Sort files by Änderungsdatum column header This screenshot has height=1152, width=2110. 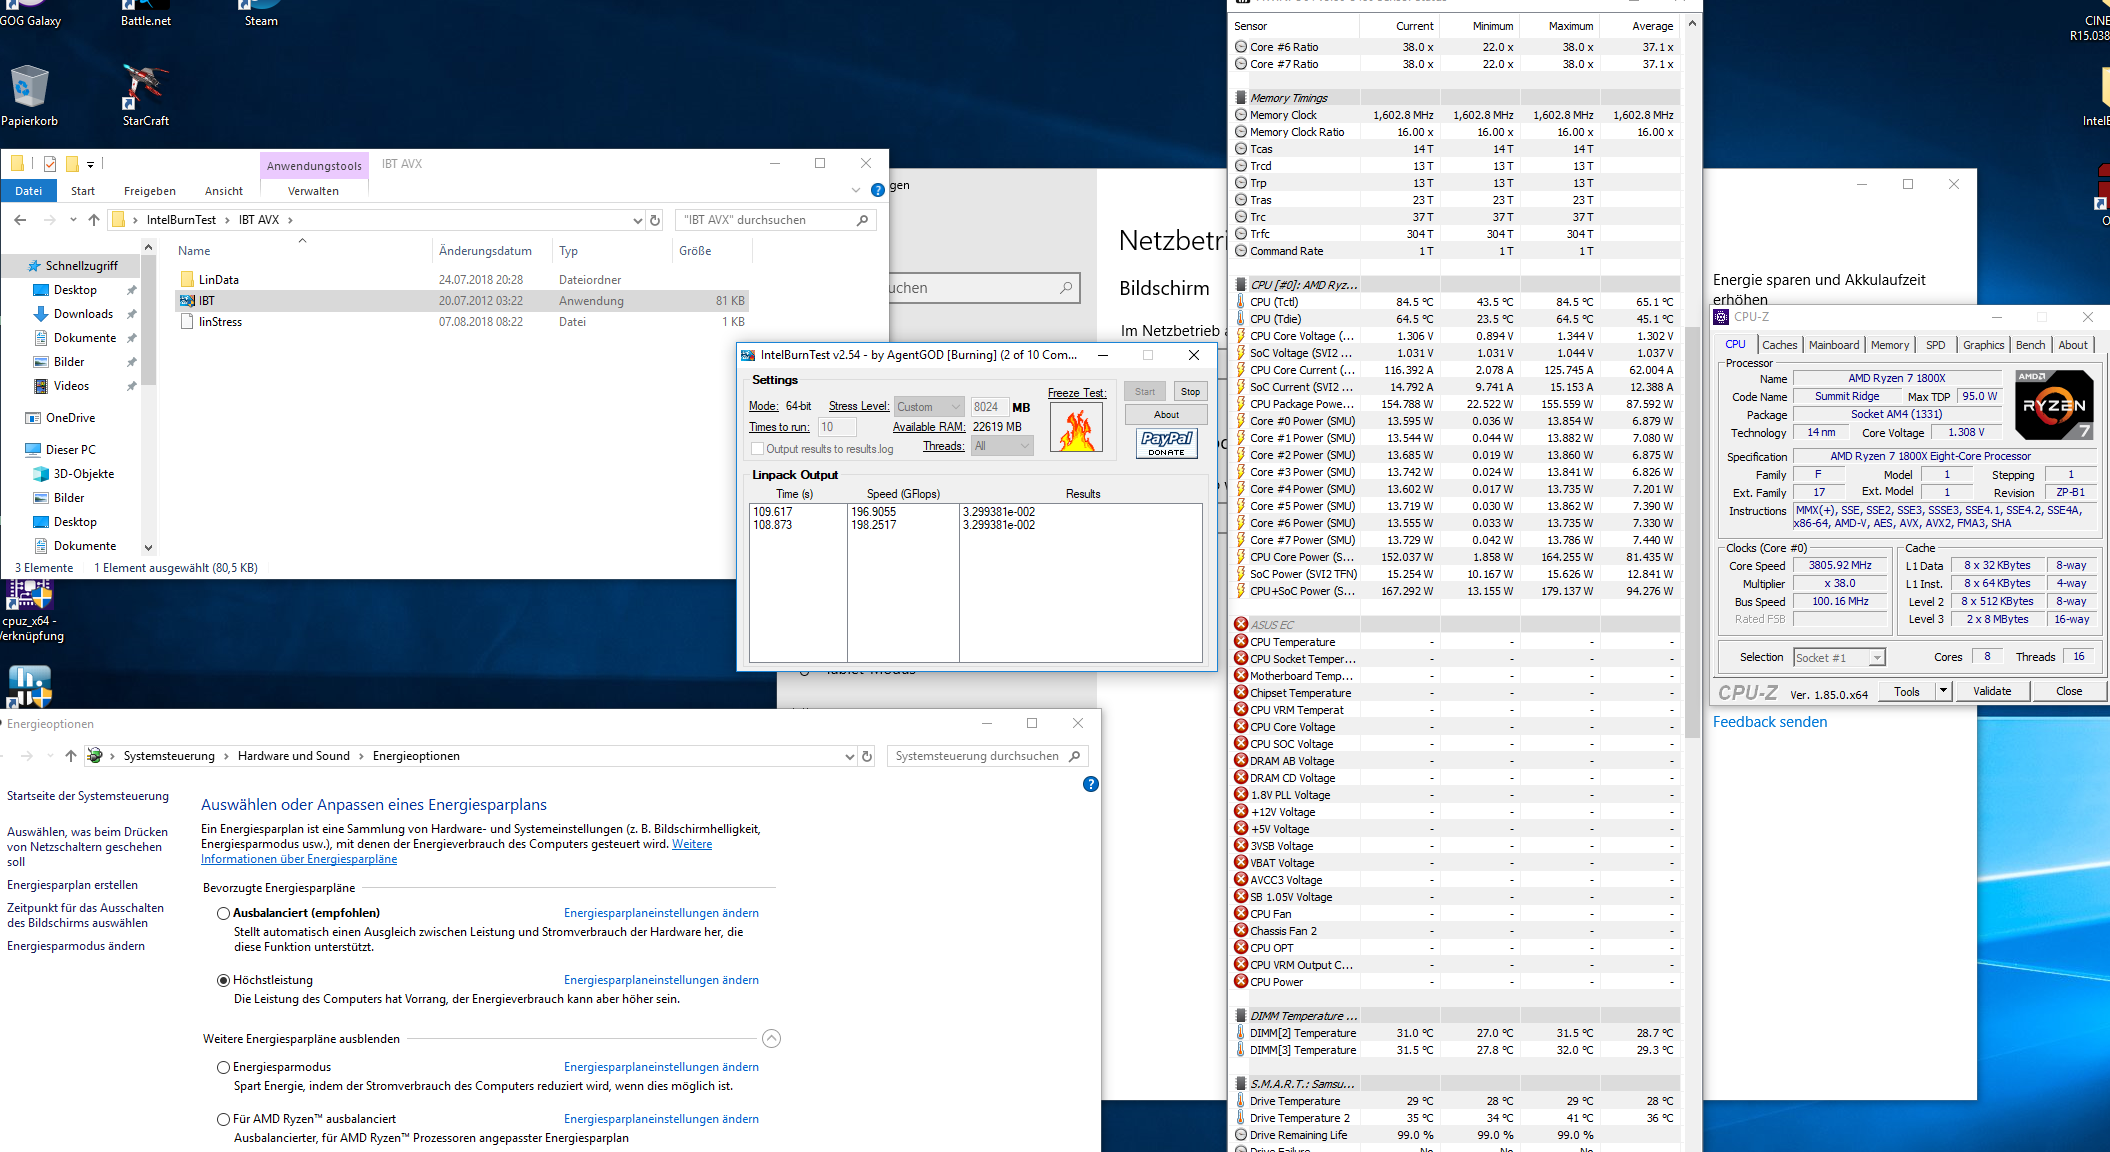(485, 251)
